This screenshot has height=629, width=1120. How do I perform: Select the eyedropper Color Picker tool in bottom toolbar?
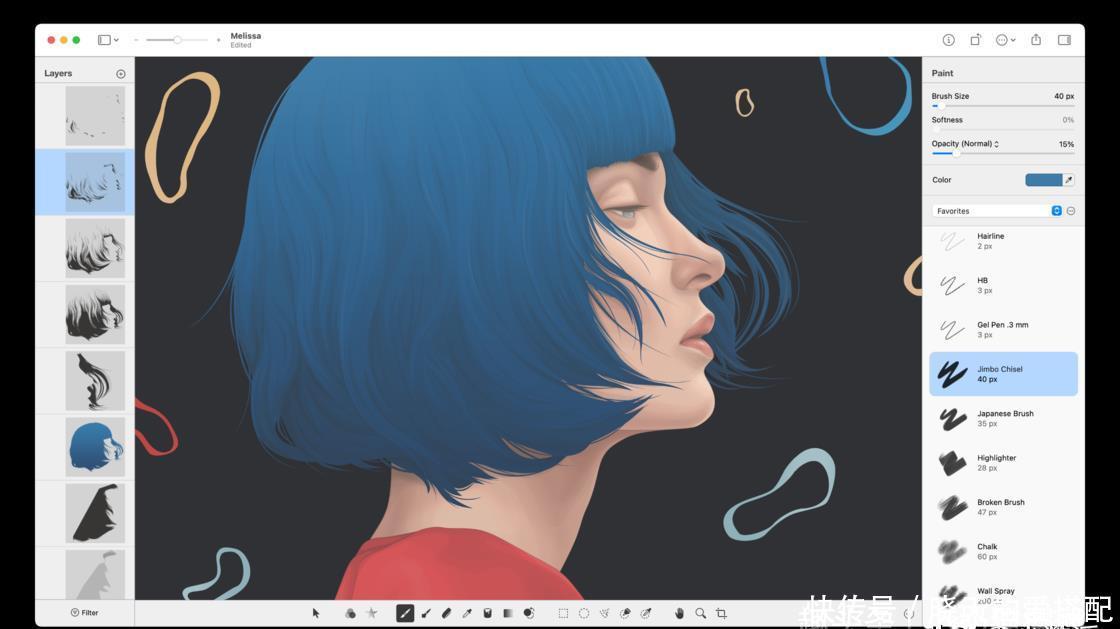pyautogui.click(x=467, y=613)
